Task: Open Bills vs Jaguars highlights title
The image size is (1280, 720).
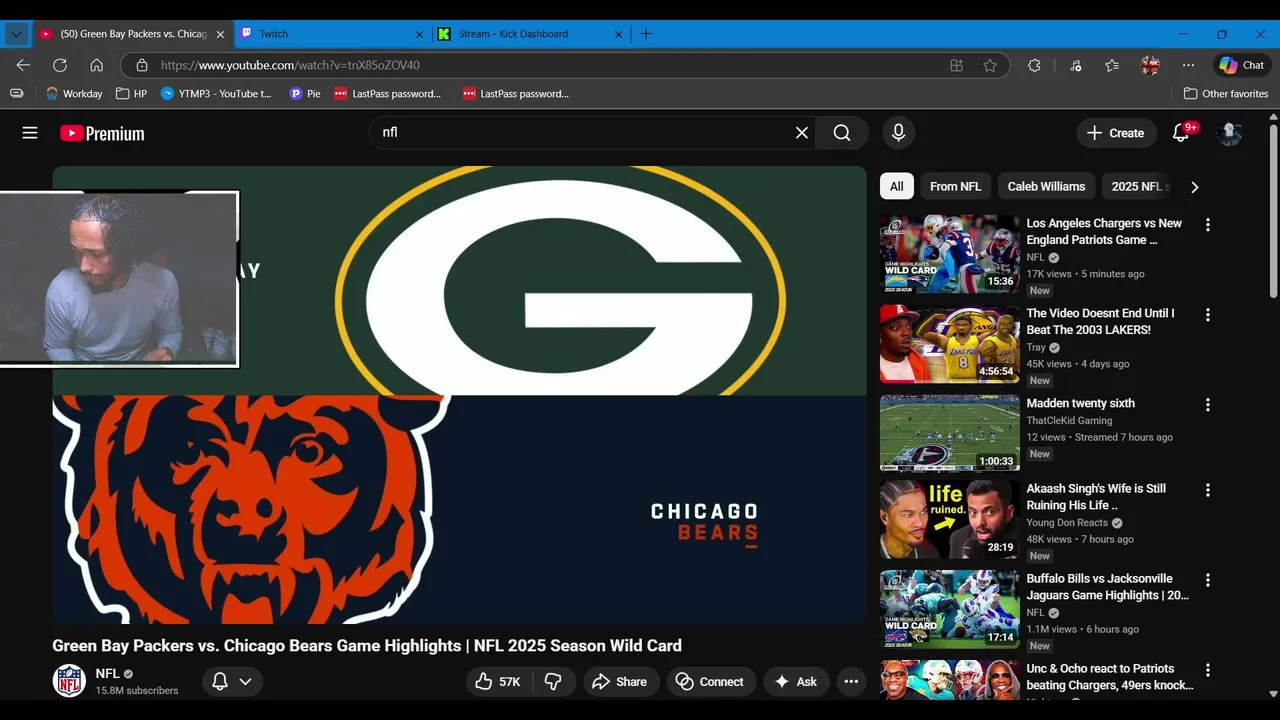Action: click(x=1107, y=587)
